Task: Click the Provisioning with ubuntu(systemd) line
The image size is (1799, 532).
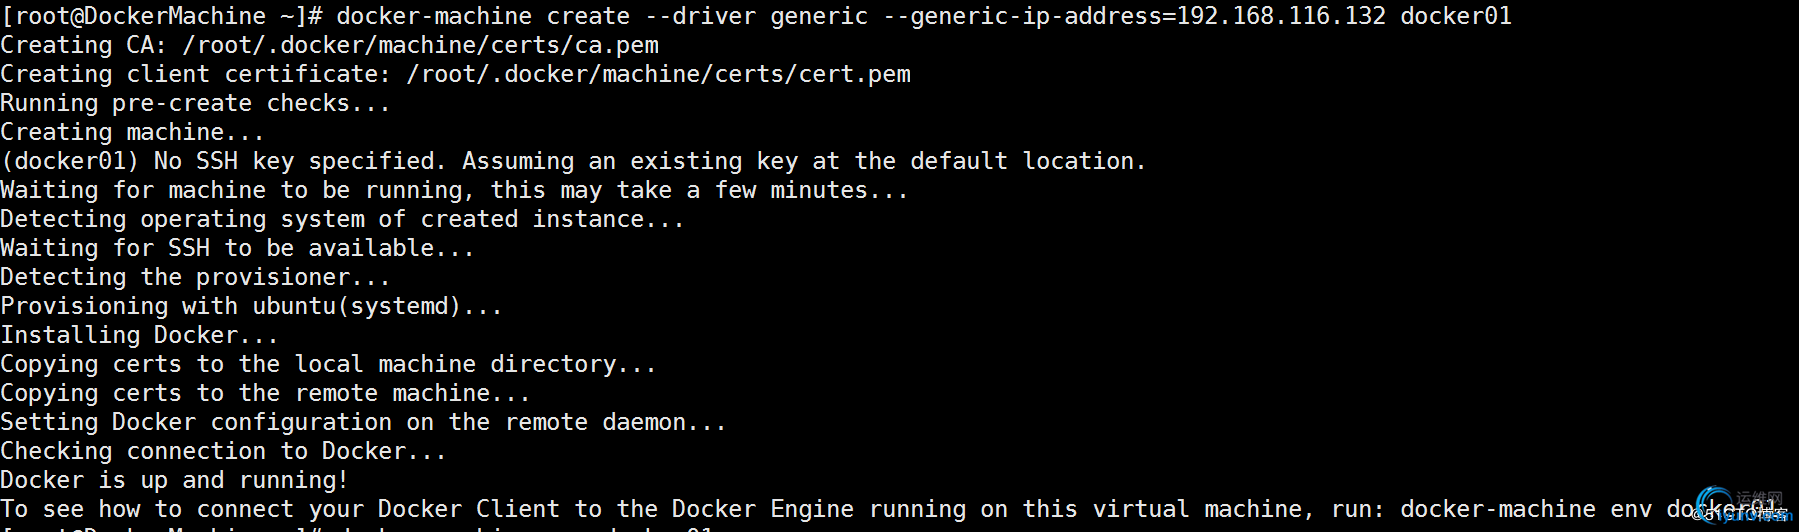Action: (x=251, y=306)
